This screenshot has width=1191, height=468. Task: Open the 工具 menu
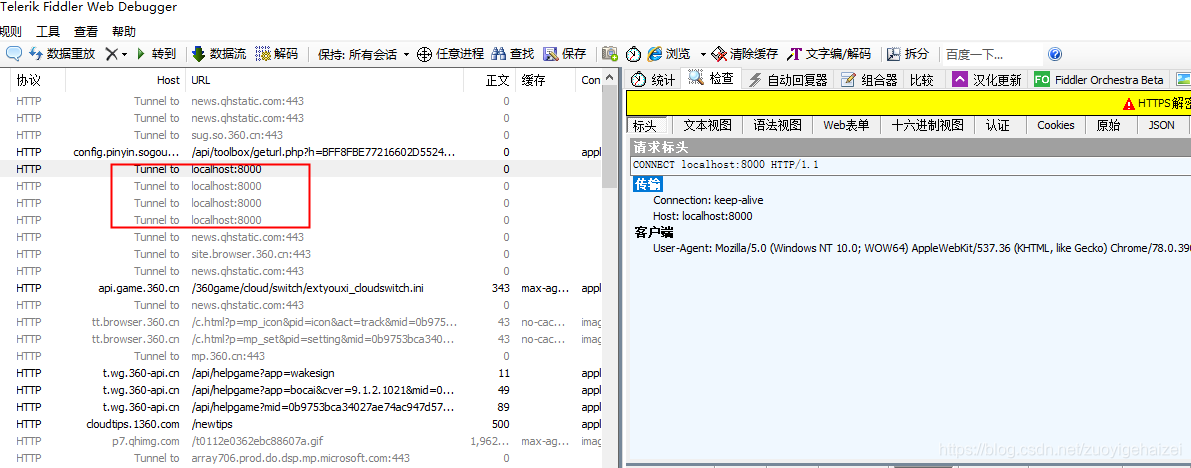tap(48, 31)
